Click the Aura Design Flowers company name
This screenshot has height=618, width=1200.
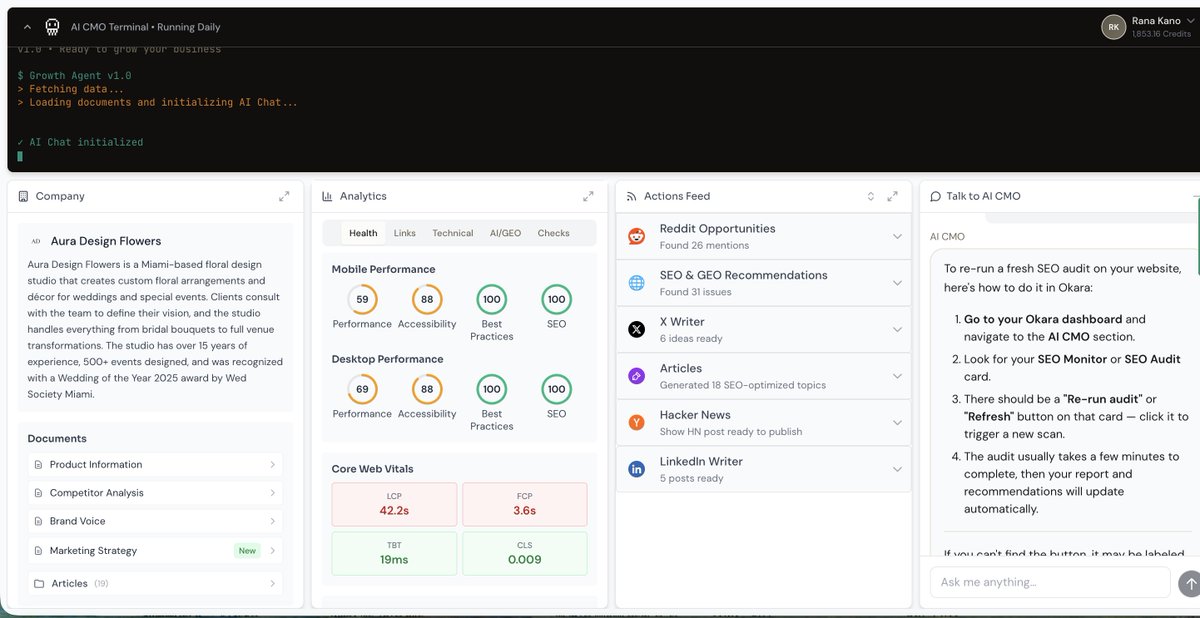click(106, 241)
